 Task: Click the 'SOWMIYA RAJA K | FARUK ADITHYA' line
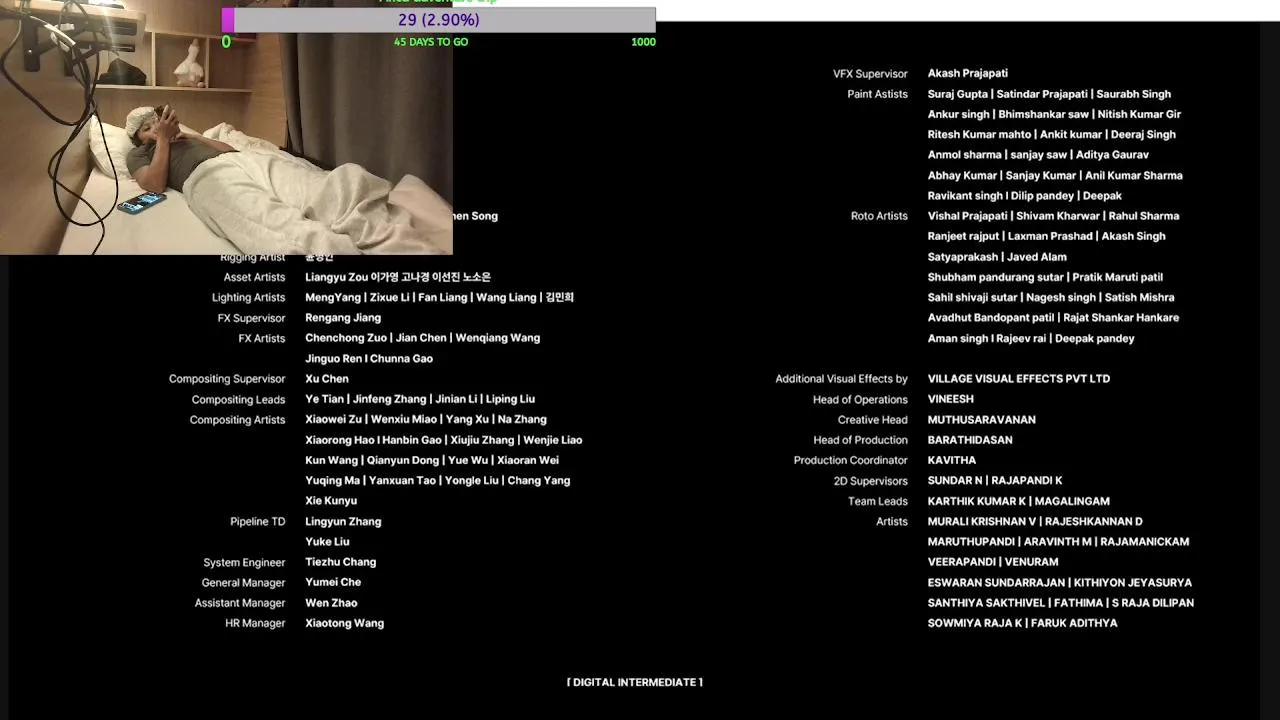[x=1023, y=623]
